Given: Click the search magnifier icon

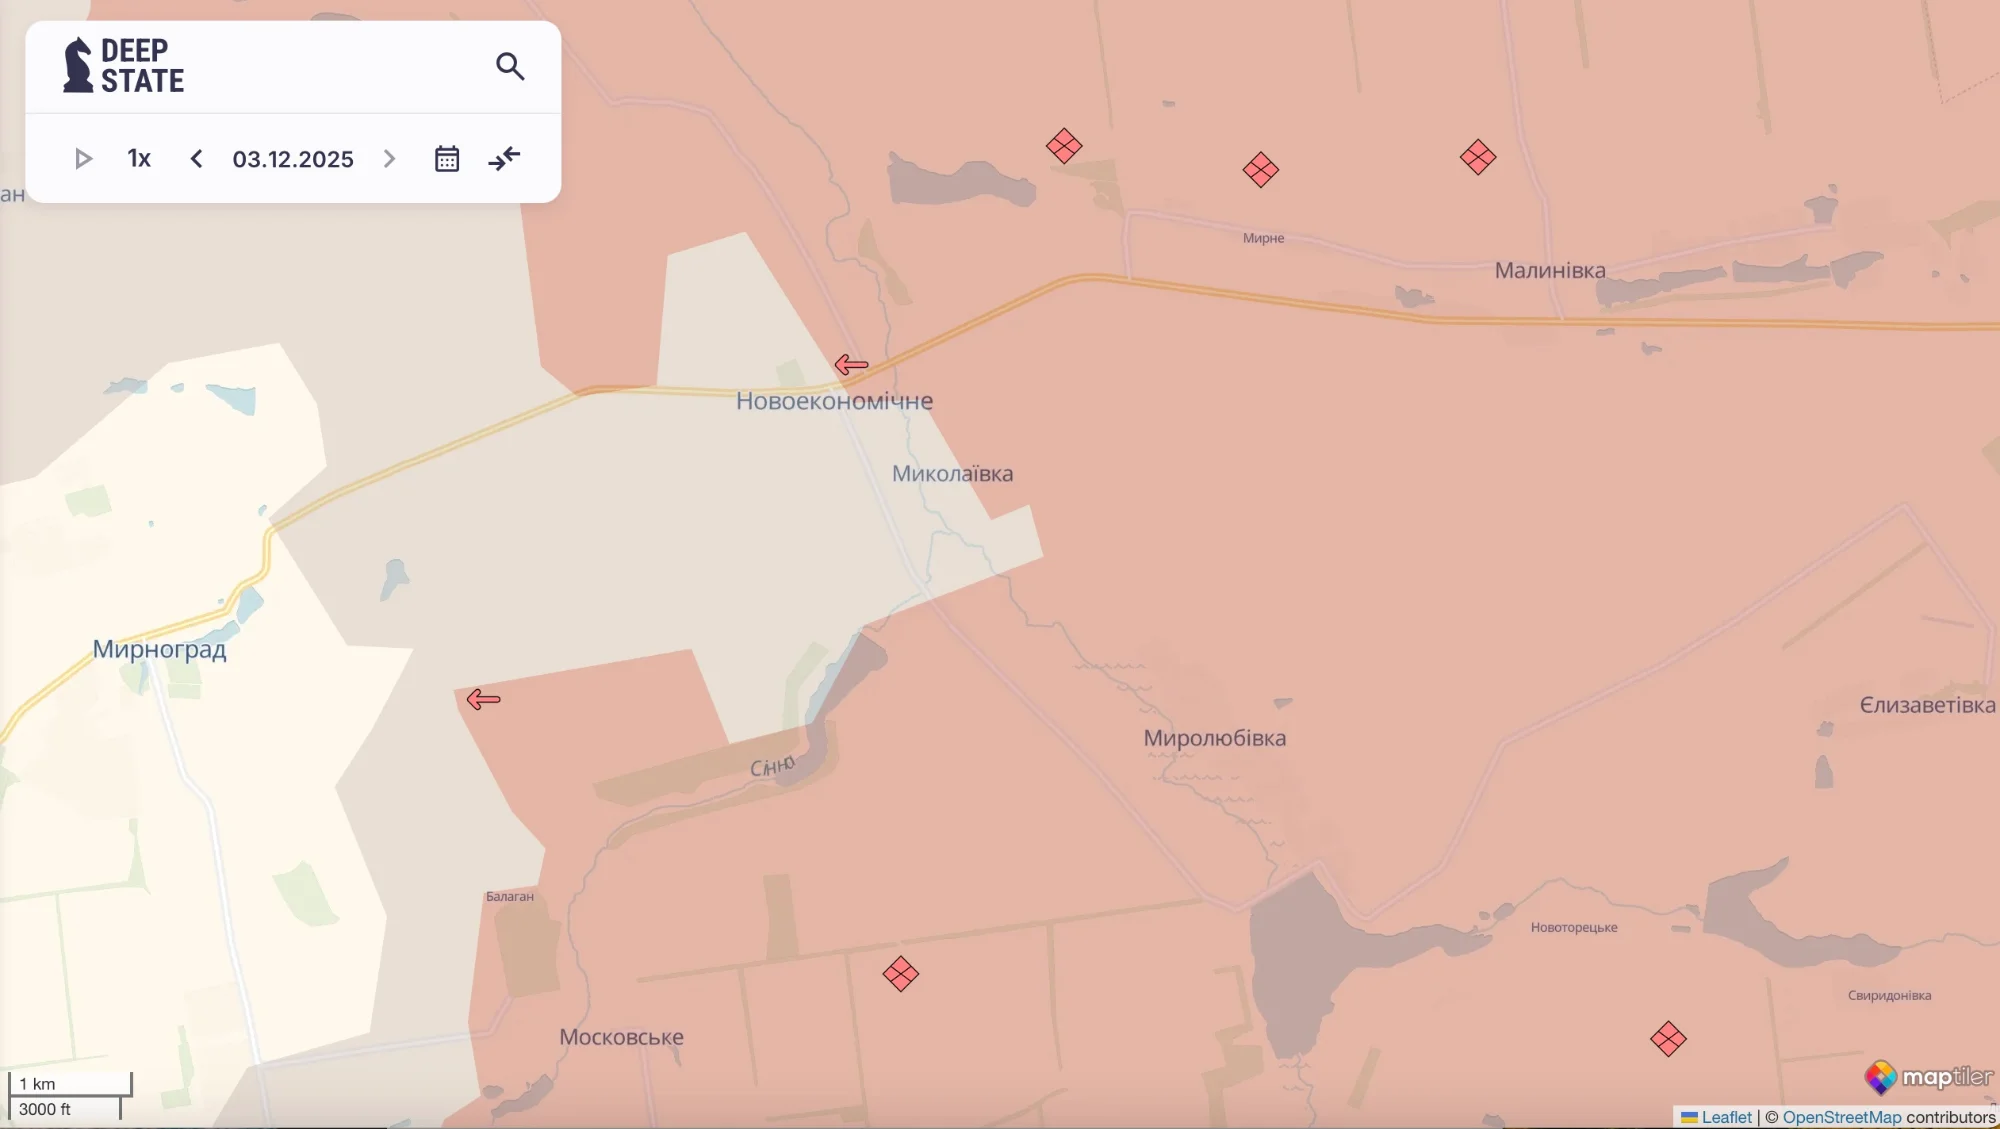Looking at the screenshot, I should [x=510, y=66].
